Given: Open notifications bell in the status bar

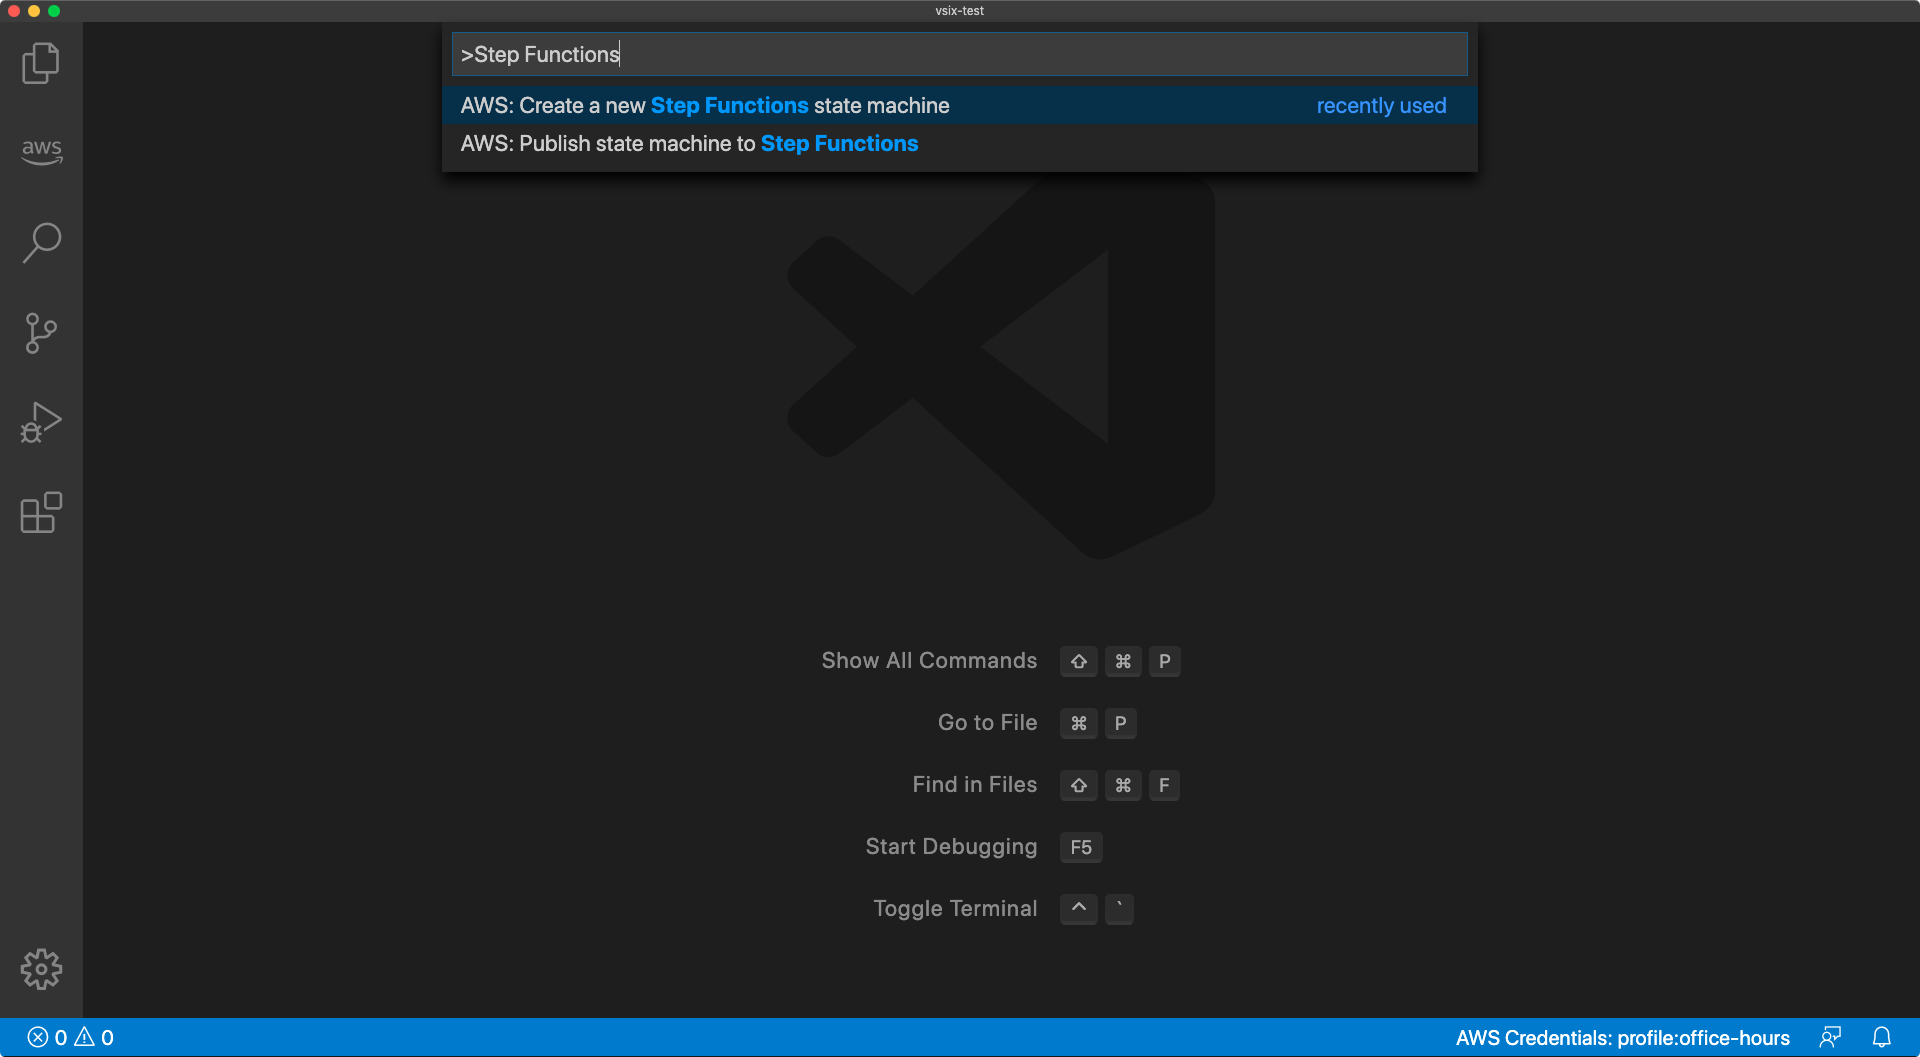Looking at the screenshot, I should 1882,1037.
